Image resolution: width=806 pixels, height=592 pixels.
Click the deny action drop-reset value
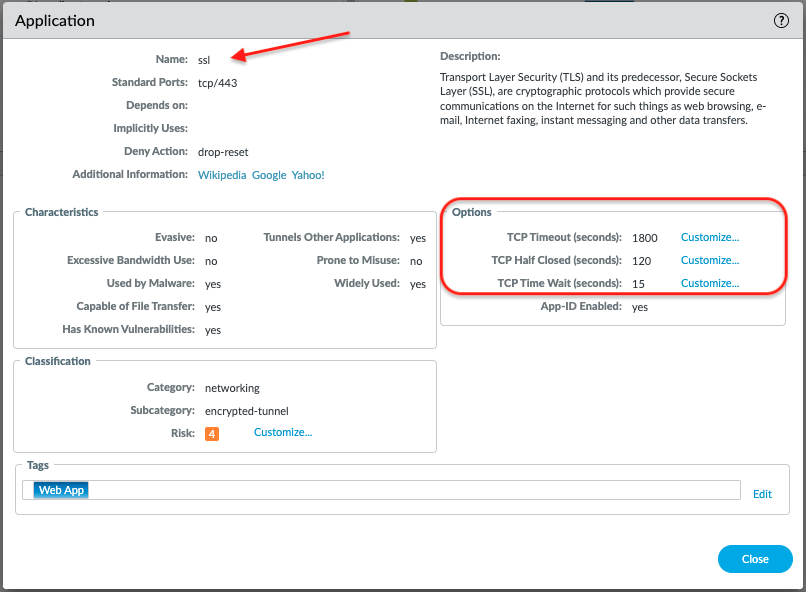coord(223,153)
